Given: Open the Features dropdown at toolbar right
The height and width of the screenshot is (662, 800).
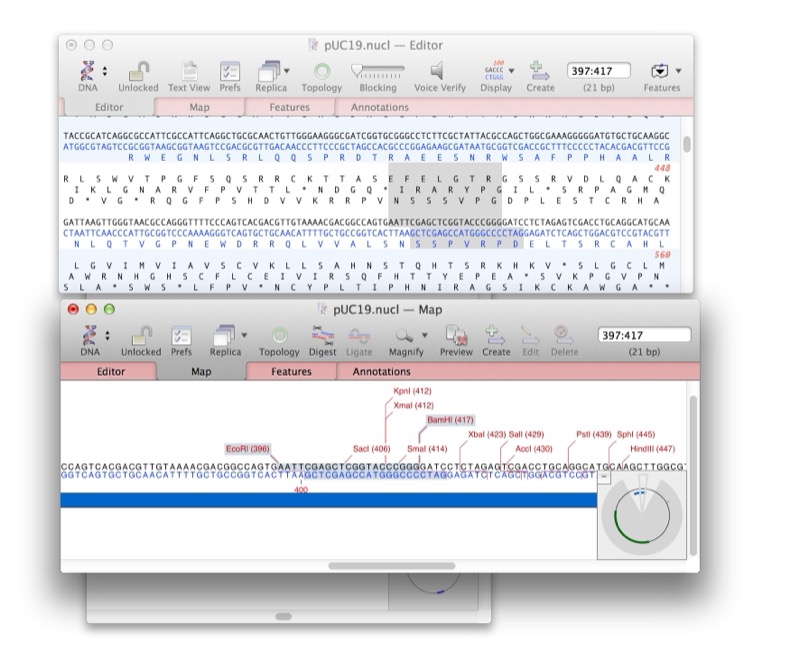Looking at the screenshot, I should click(662, 72).
